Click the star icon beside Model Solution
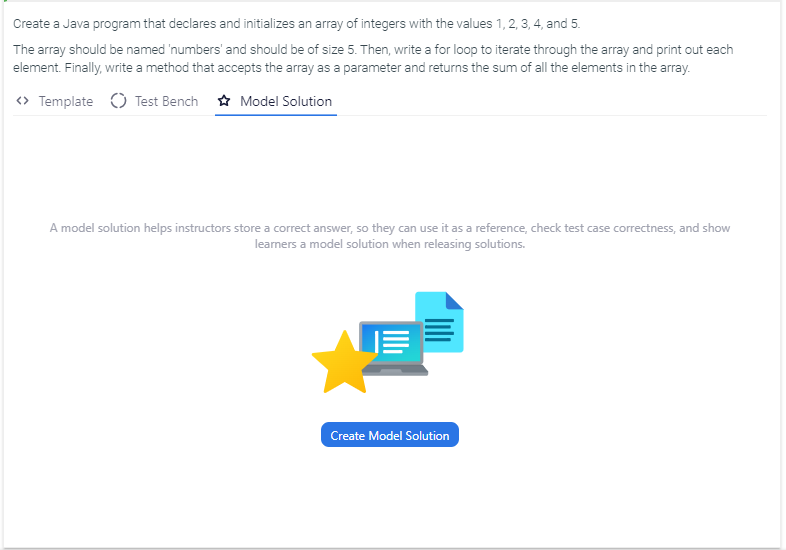This screenshot has width=786, height=550. click(224, 101)
